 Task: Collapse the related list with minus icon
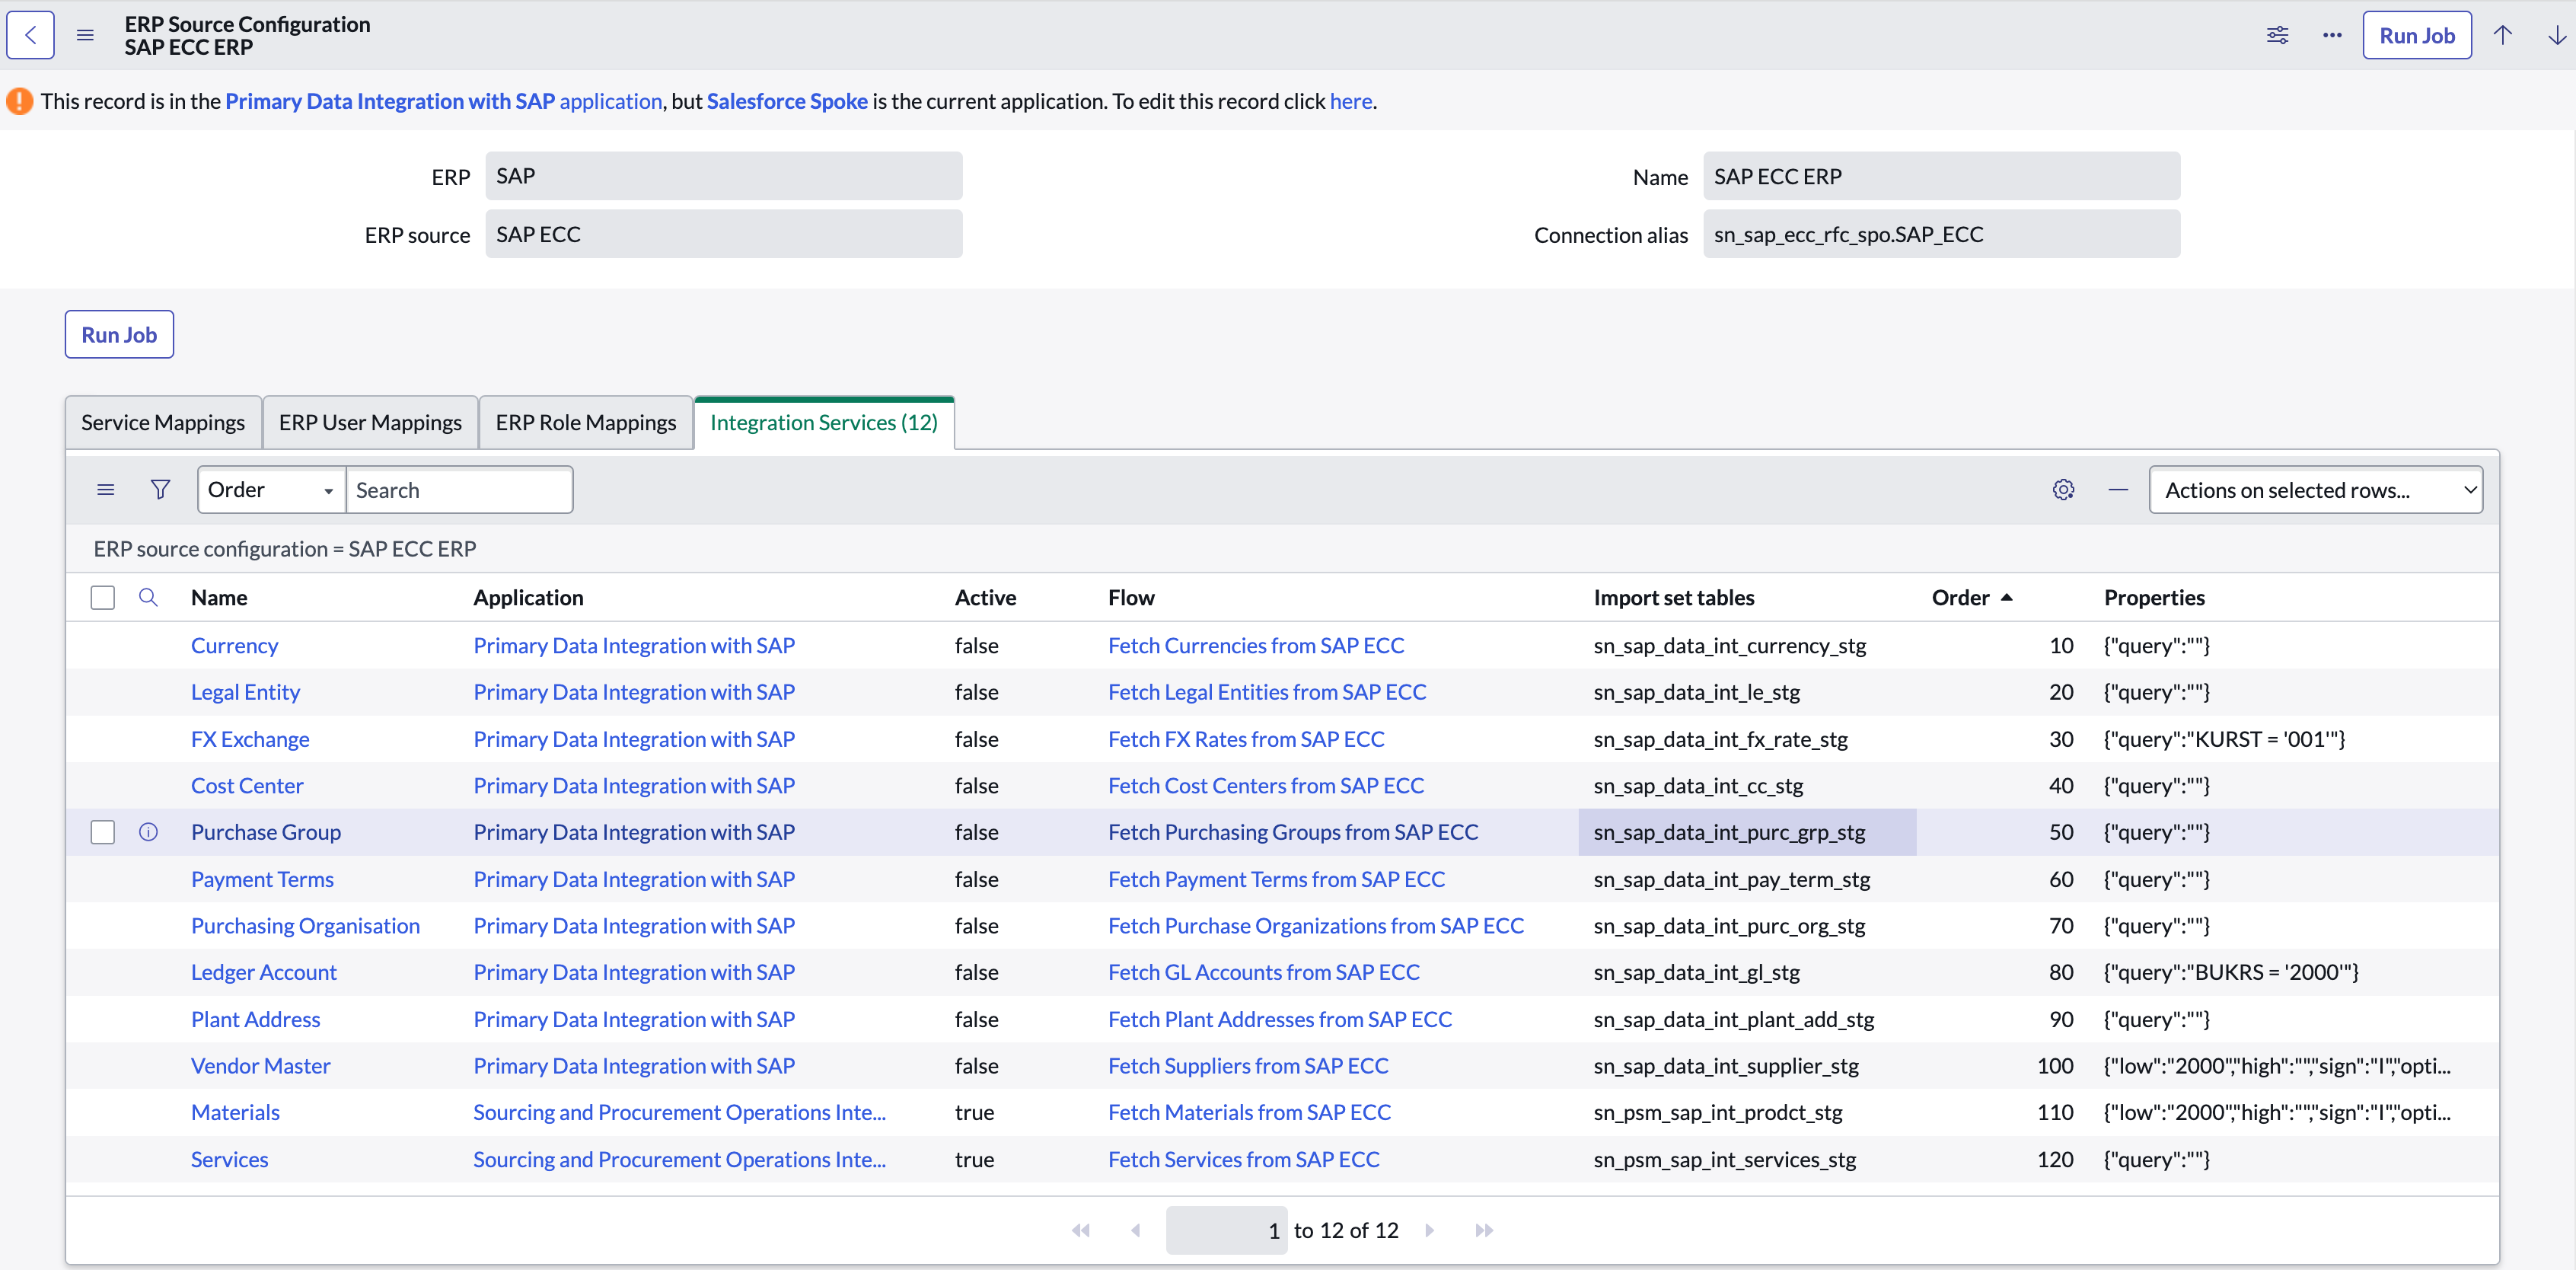pos(2118,489)
